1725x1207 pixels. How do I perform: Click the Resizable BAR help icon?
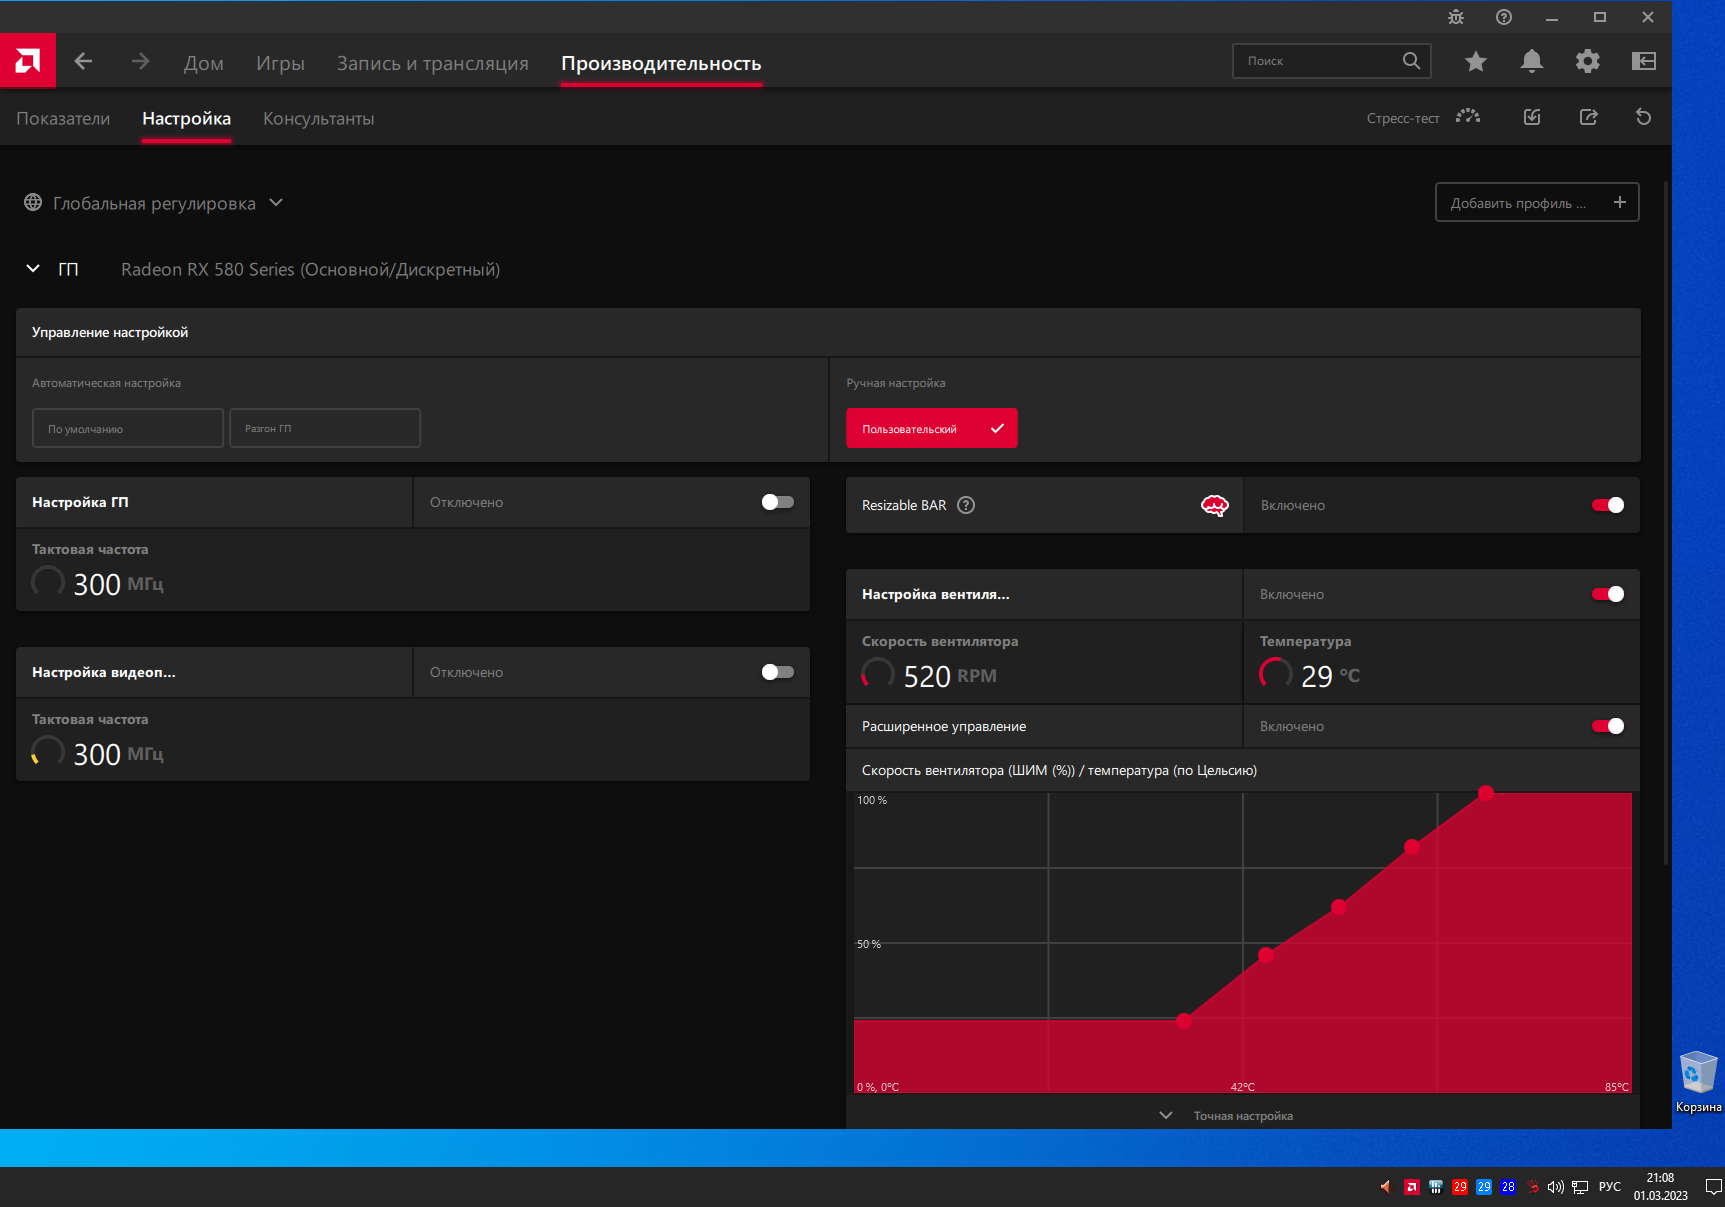pos(966,505)
